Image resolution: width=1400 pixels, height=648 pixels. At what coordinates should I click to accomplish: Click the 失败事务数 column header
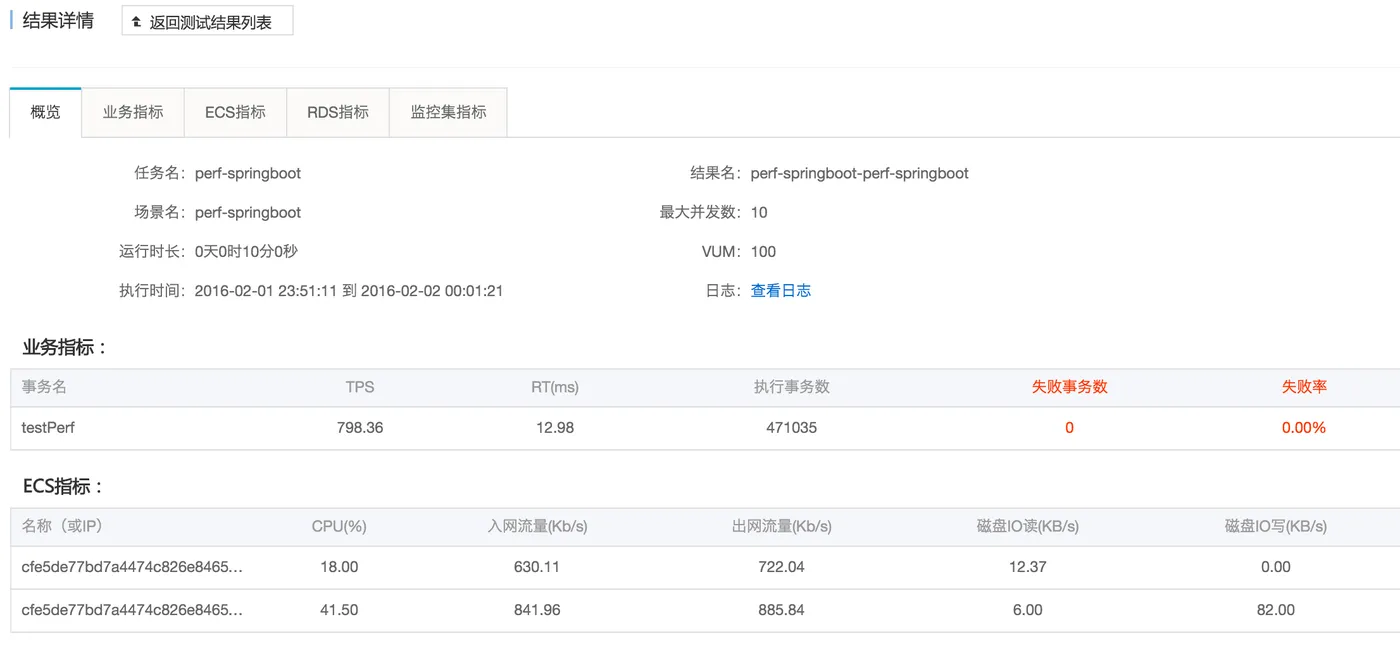(1069, 387)
